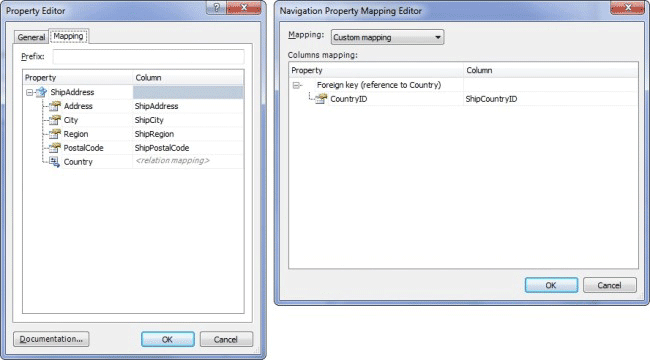
Task: Click the highlighted empty column cell of ShipAddress
Action: click(188, 92)
